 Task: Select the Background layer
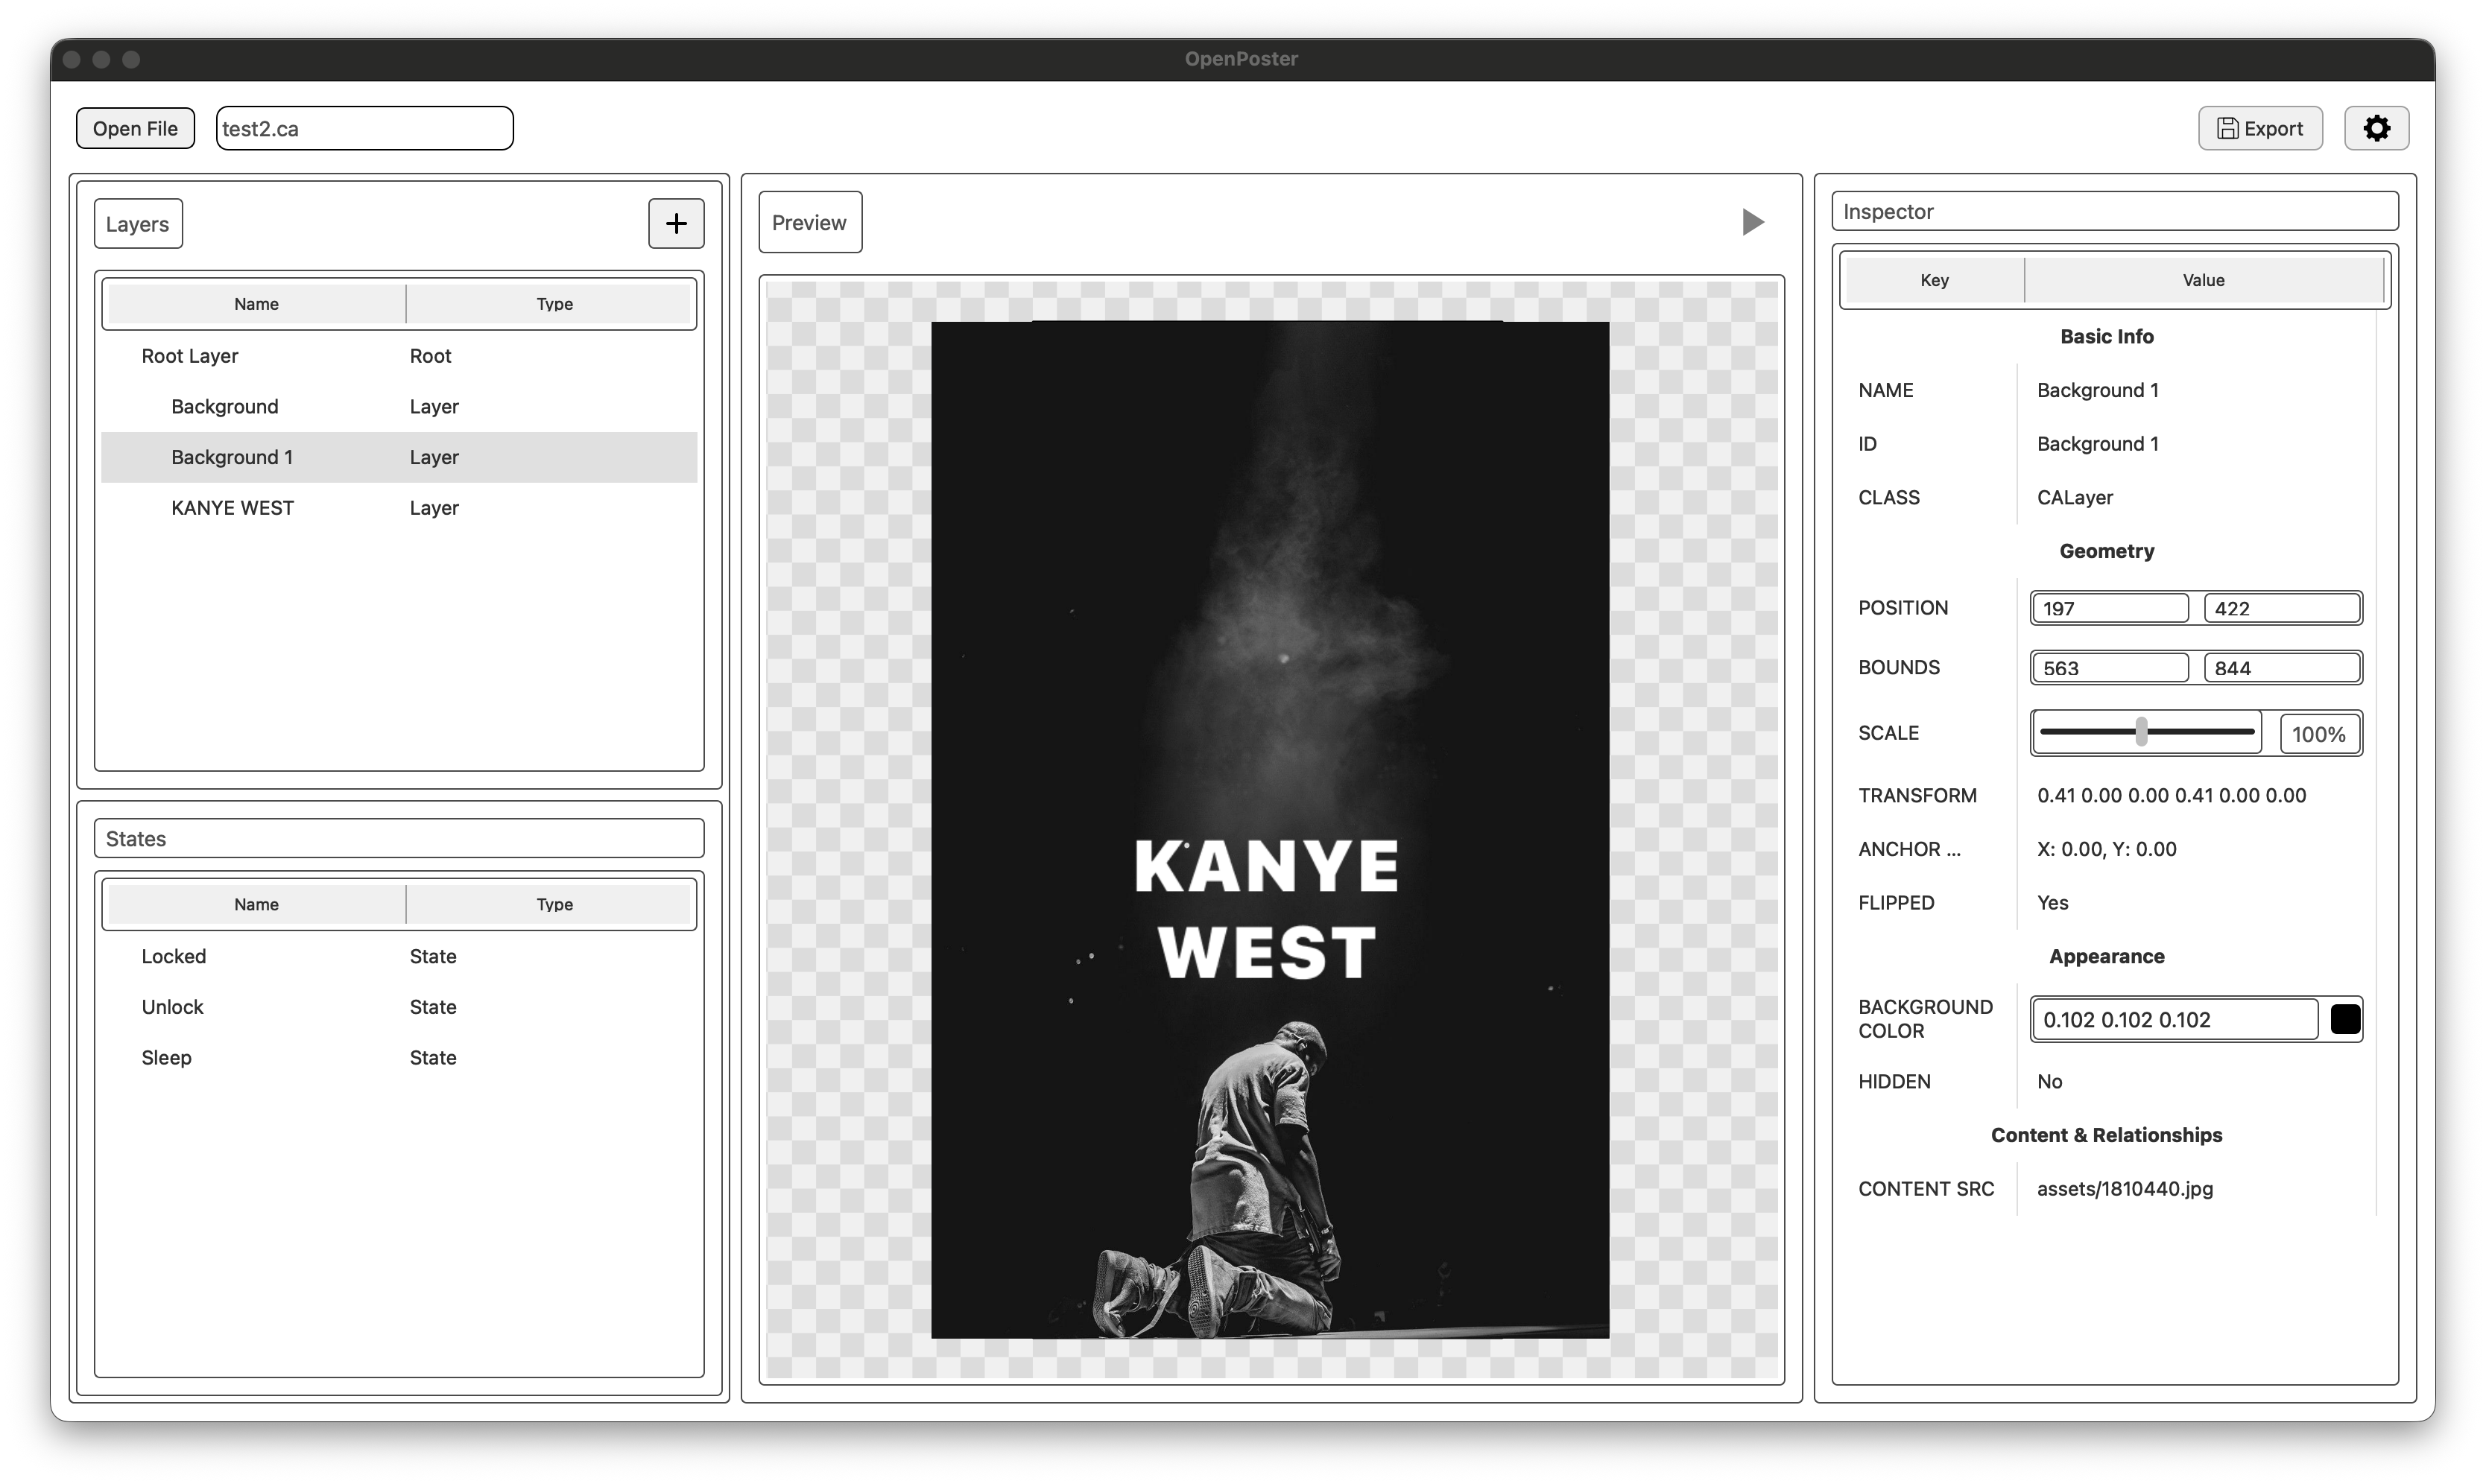(x=224, y=406)
